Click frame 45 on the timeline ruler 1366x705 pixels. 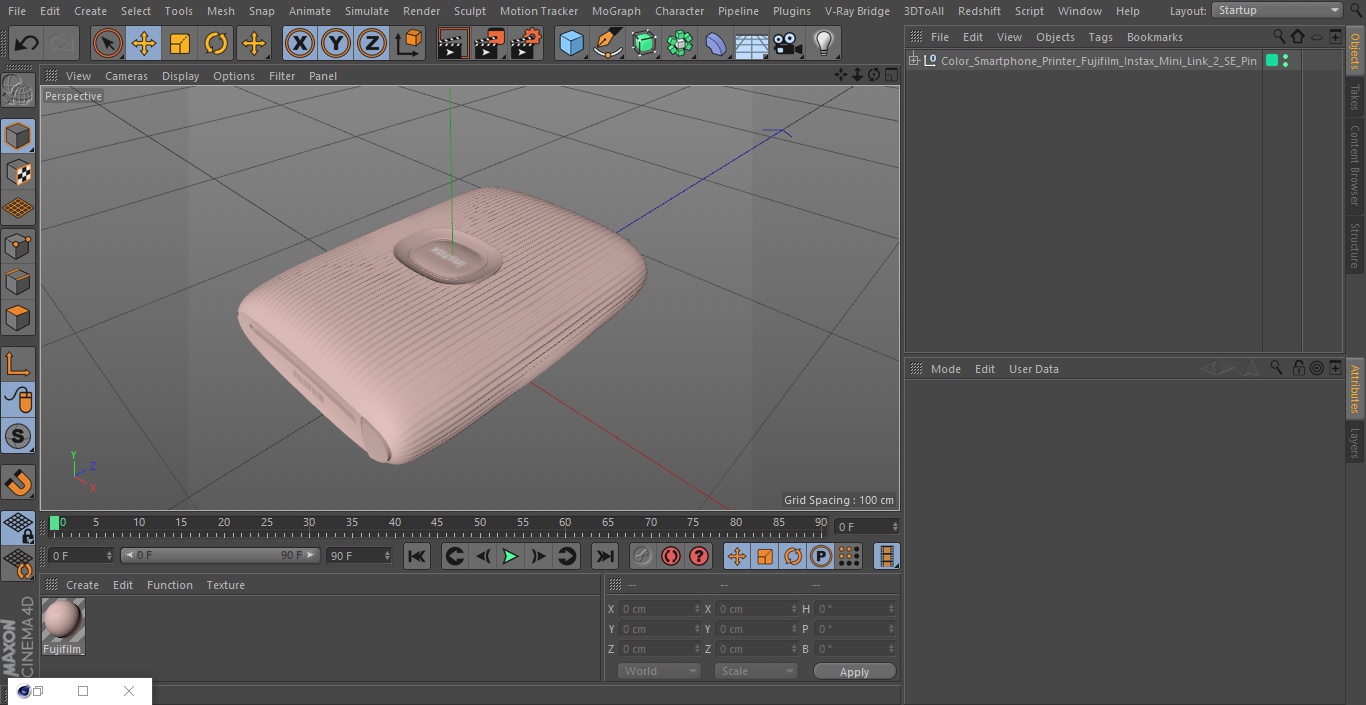point(437,523)
